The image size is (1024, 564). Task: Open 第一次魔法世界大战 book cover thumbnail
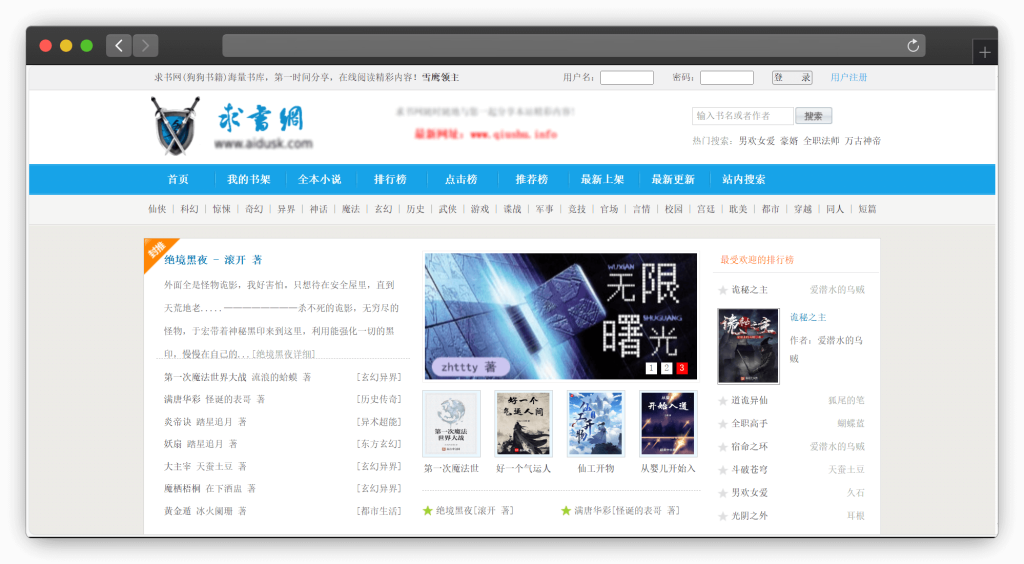pos(451,424)
